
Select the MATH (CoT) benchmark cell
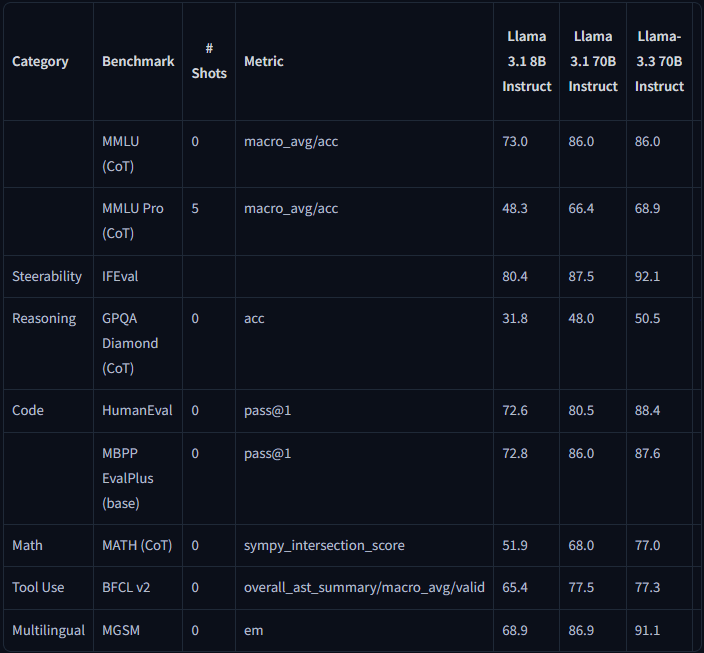[137, 545]
